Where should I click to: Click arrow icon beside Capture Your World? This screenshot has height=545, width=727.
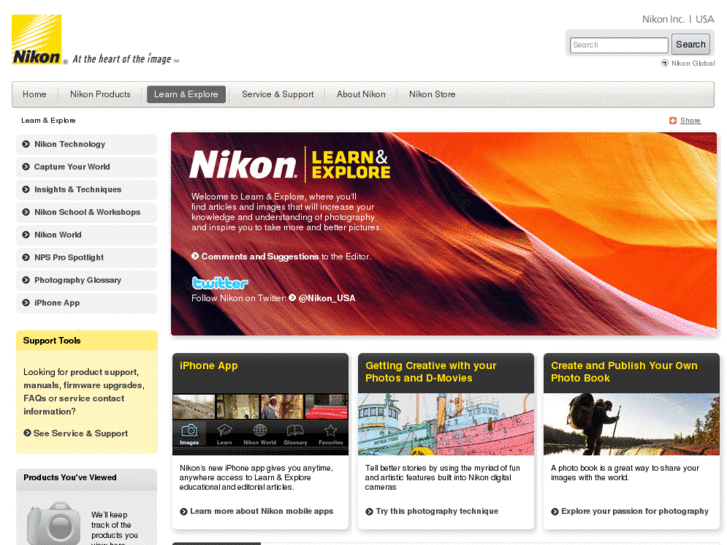point(26,167)
